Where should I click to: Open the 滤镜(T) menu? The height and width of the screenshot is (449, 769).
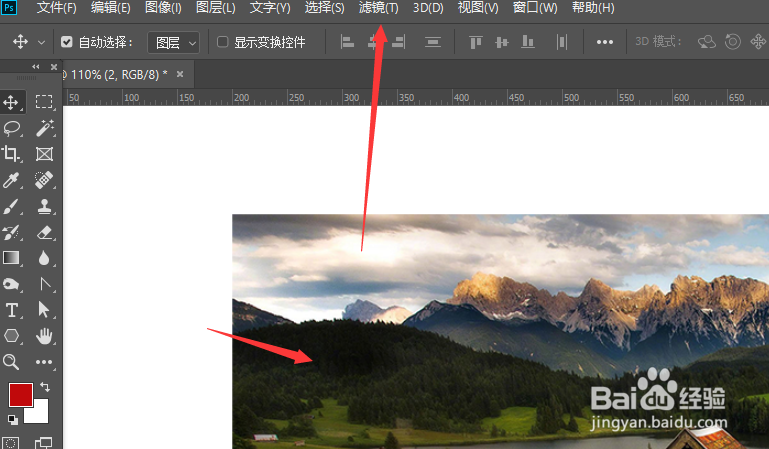379,8
